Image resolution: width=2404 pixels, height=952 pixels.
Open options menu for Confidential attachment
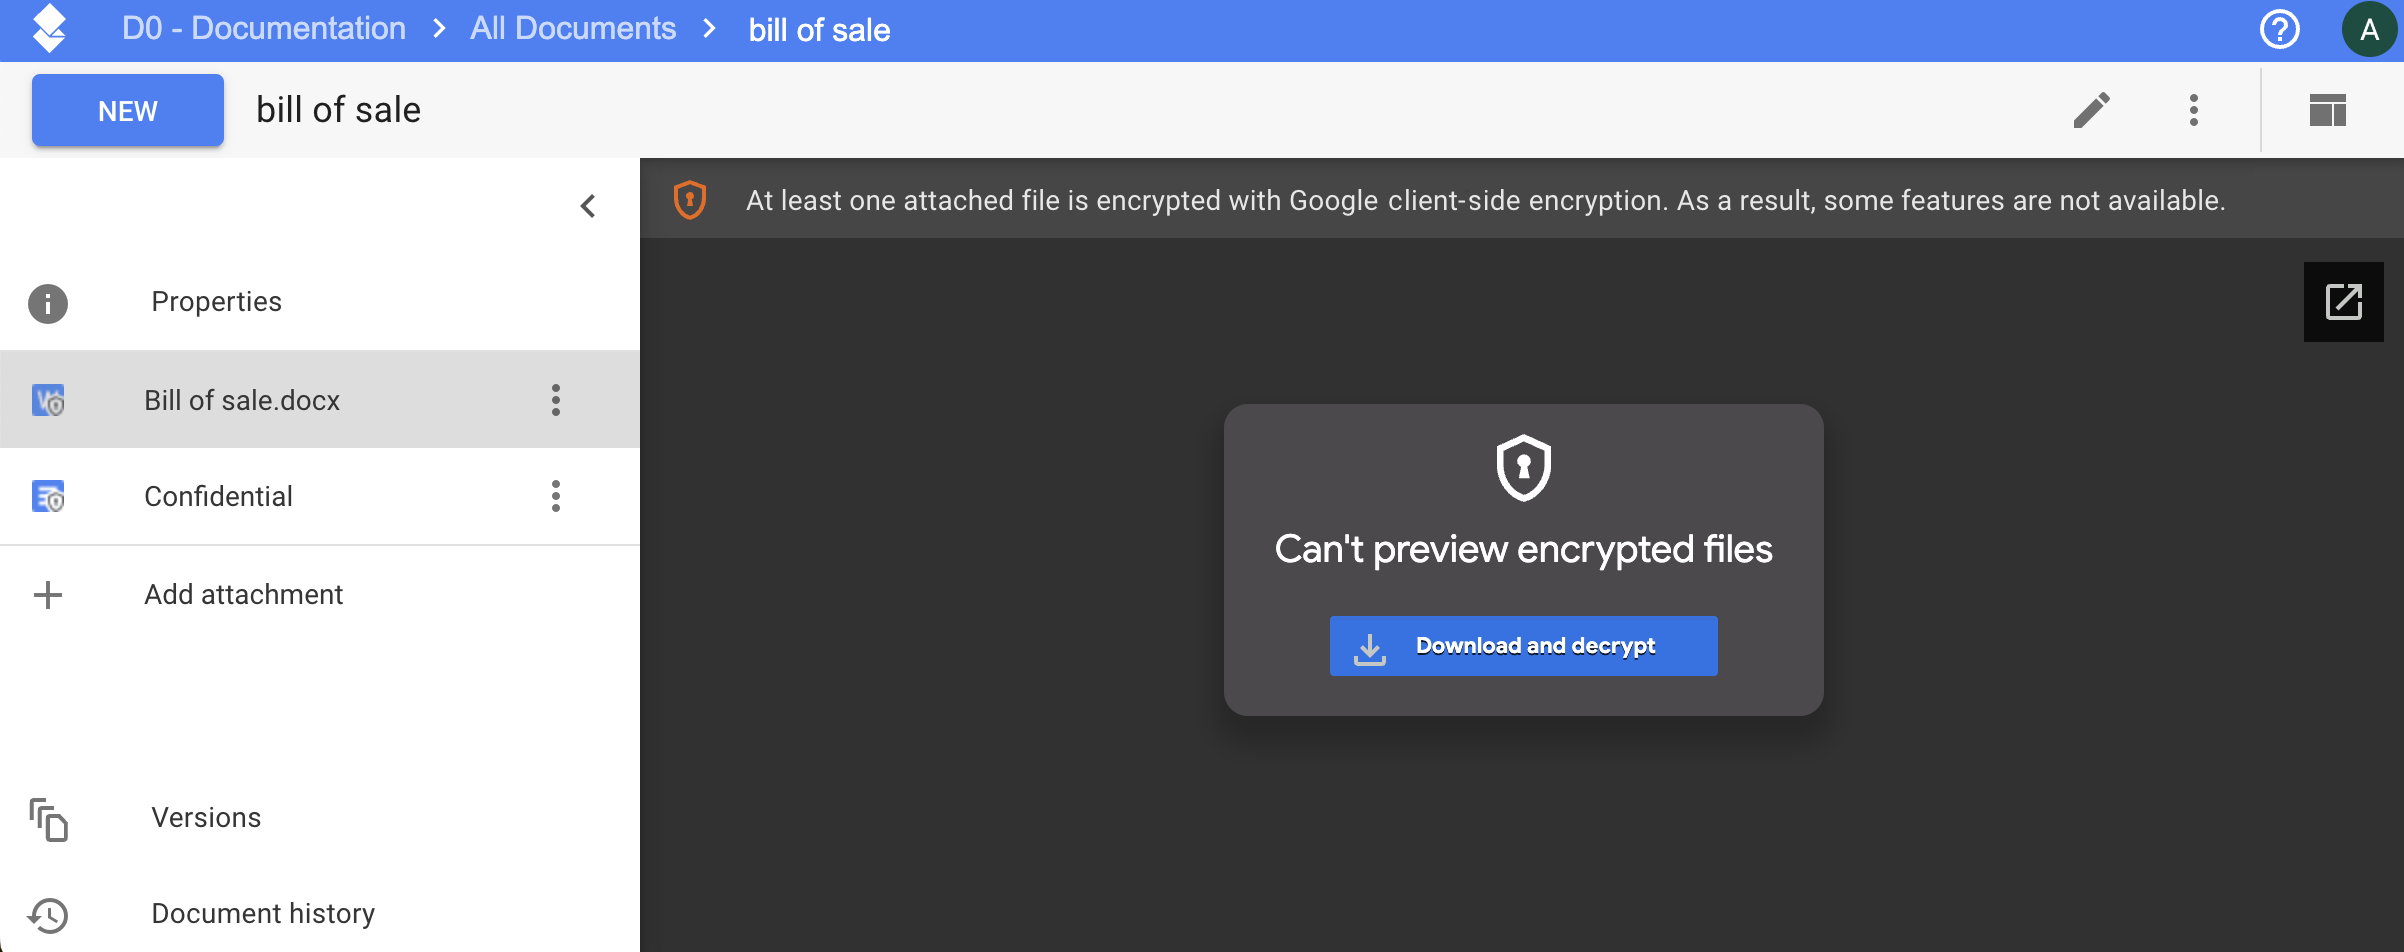click(x=556, y=496)
